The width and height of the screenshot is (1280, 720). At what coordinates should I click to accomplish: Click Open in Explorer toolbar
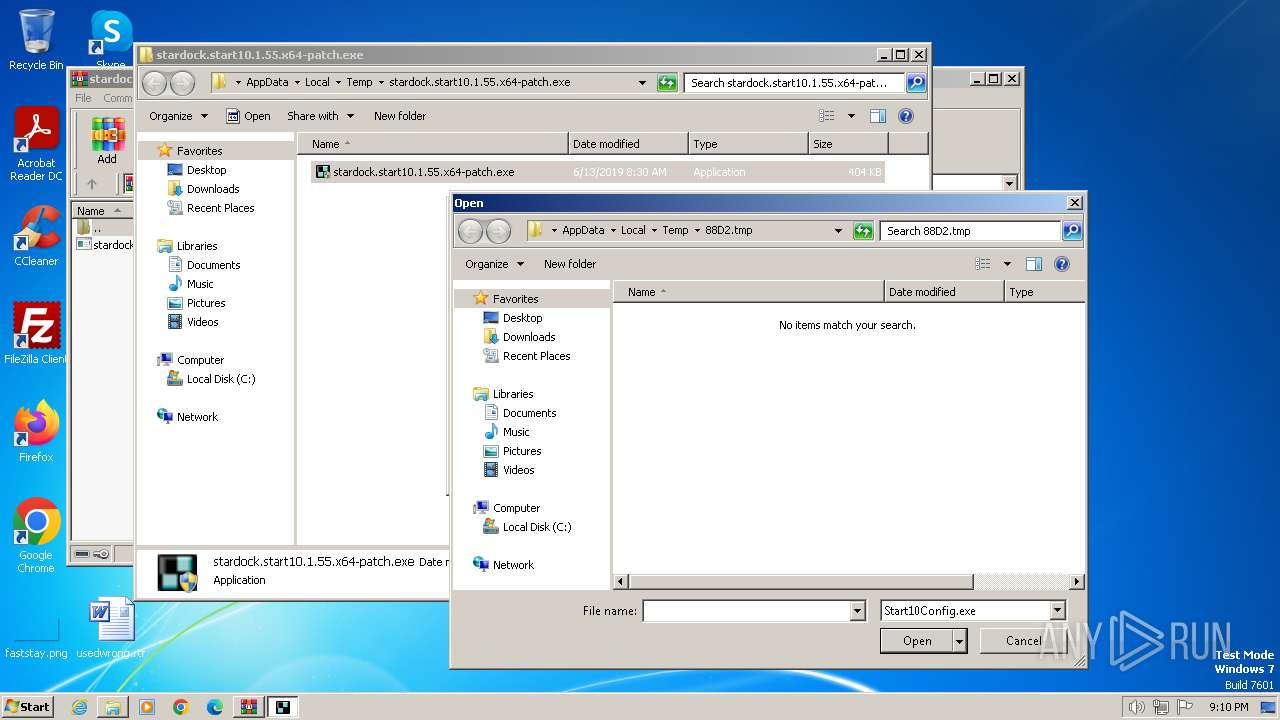pos(248,116)
